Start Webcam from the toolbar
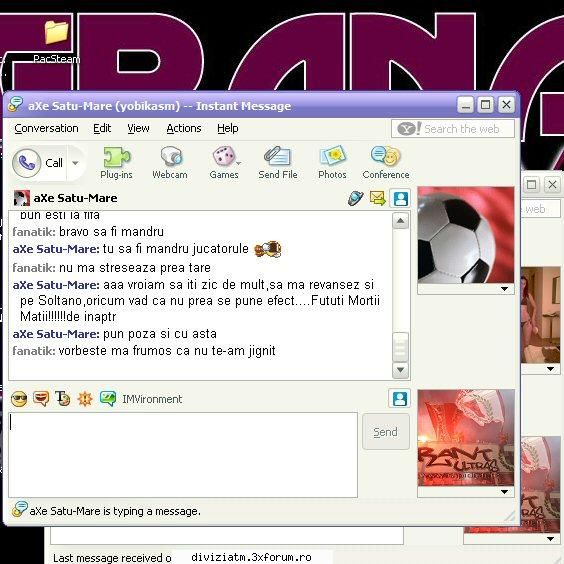This screenshot has width=564, height=564. 170,163
